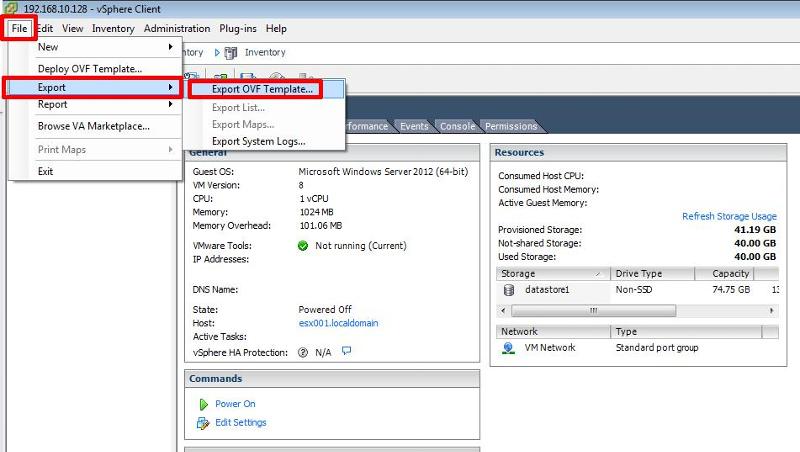This screenshot has width=800, height=452.
Task: Select the datastore1 storage row name
Action: 547,289
